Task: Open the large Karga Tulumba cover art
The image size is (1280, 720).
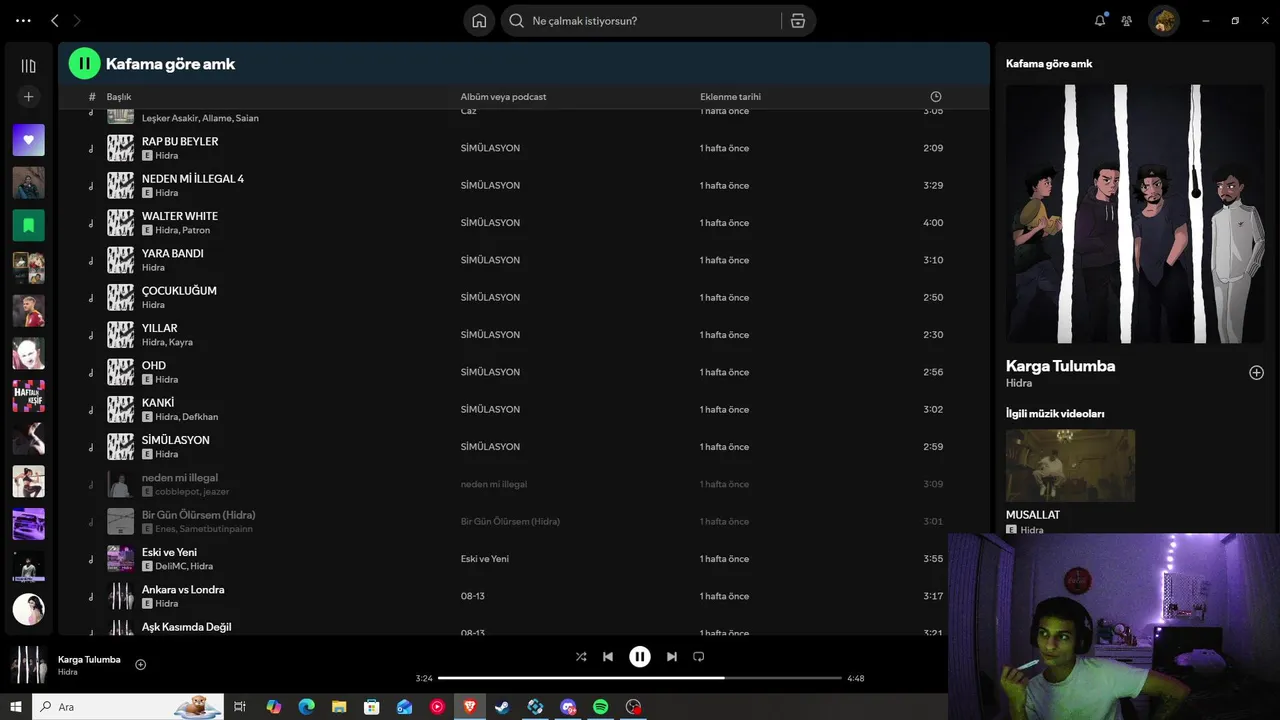Action: [x=1135, y=214]
